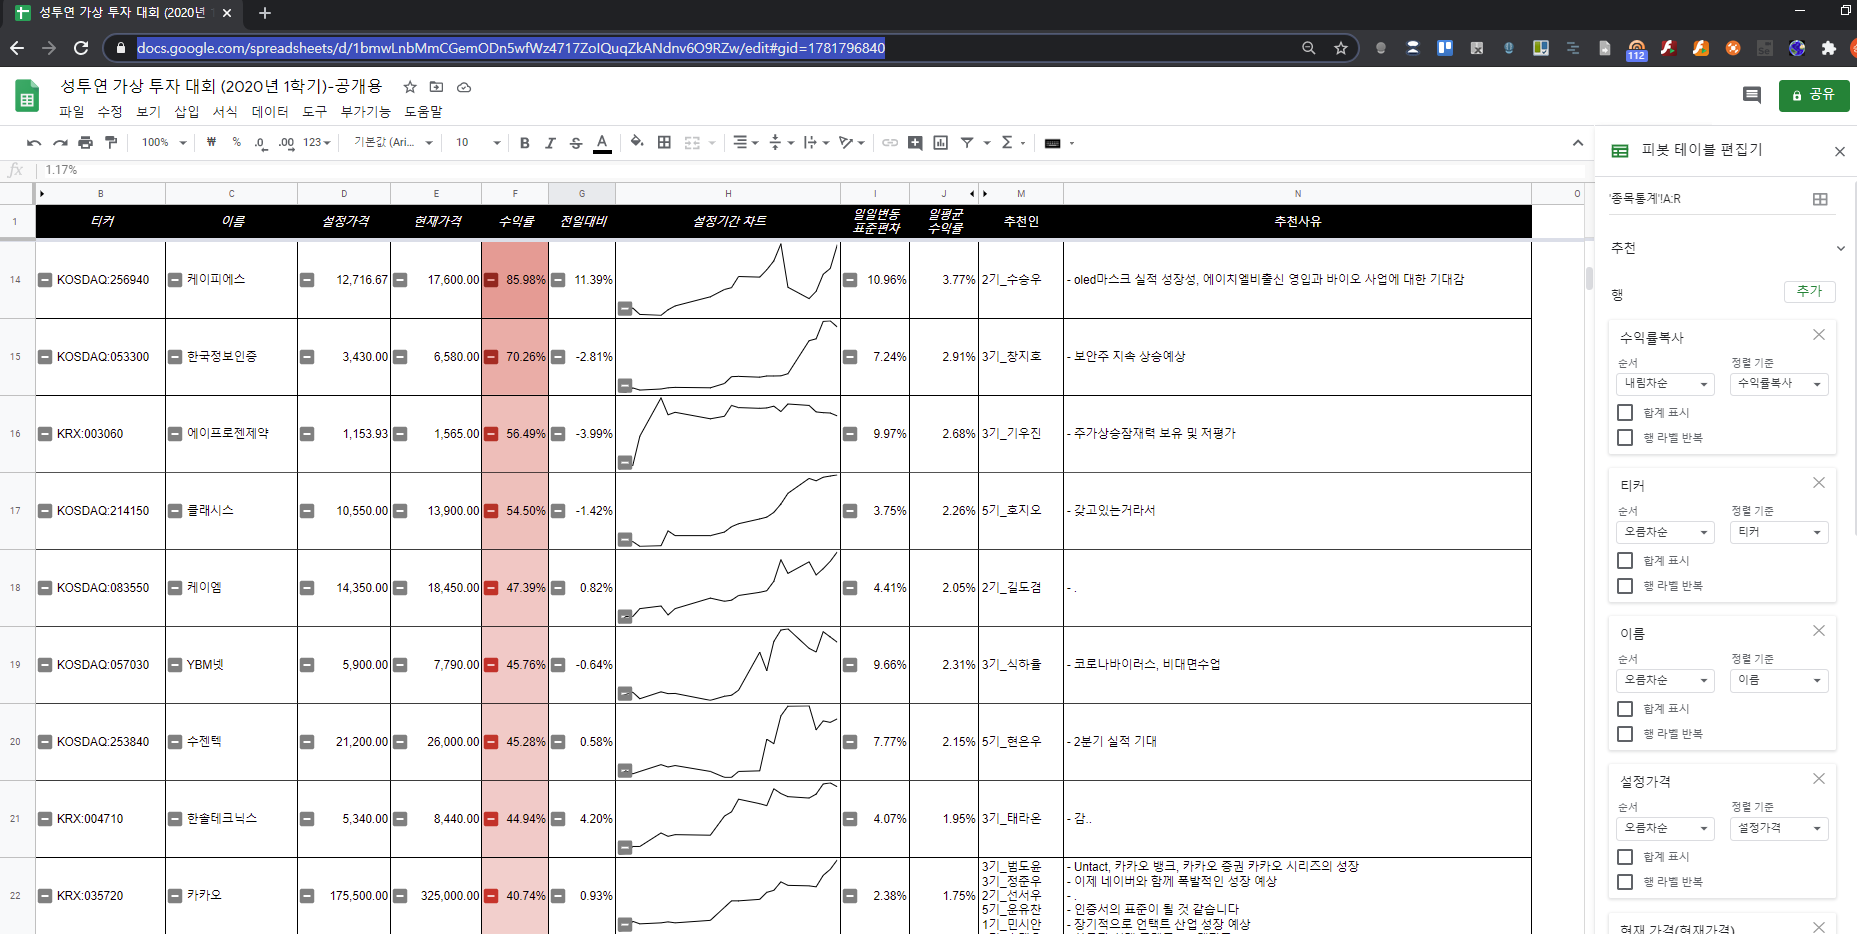This screenshot has height=934, width=1857.
Task: Open Google Sheets home icon
Action: click(x=27, y=97)
